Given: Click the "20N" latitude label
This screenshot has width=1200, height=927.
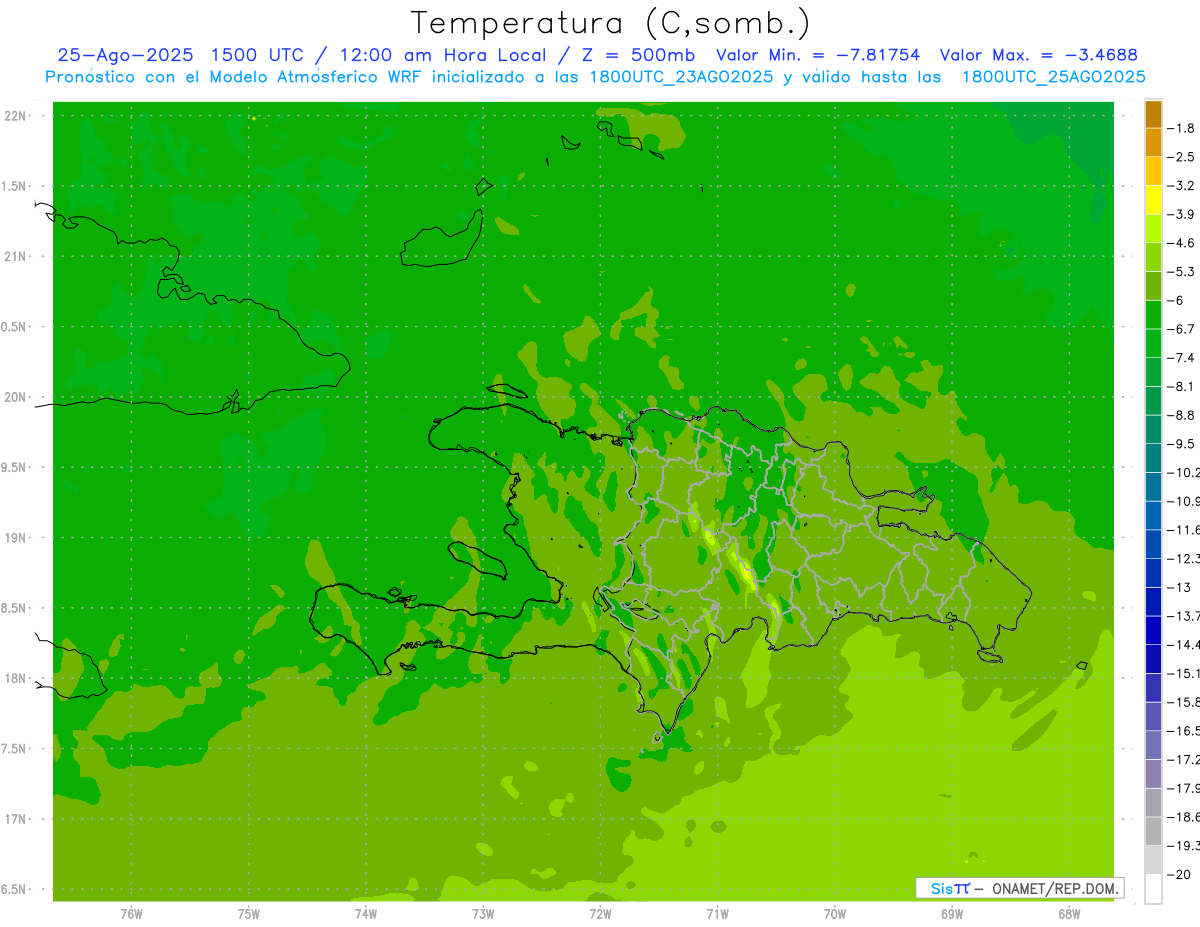Looking at the screenshot, I should pyautogui.click(x=15, y=397).
